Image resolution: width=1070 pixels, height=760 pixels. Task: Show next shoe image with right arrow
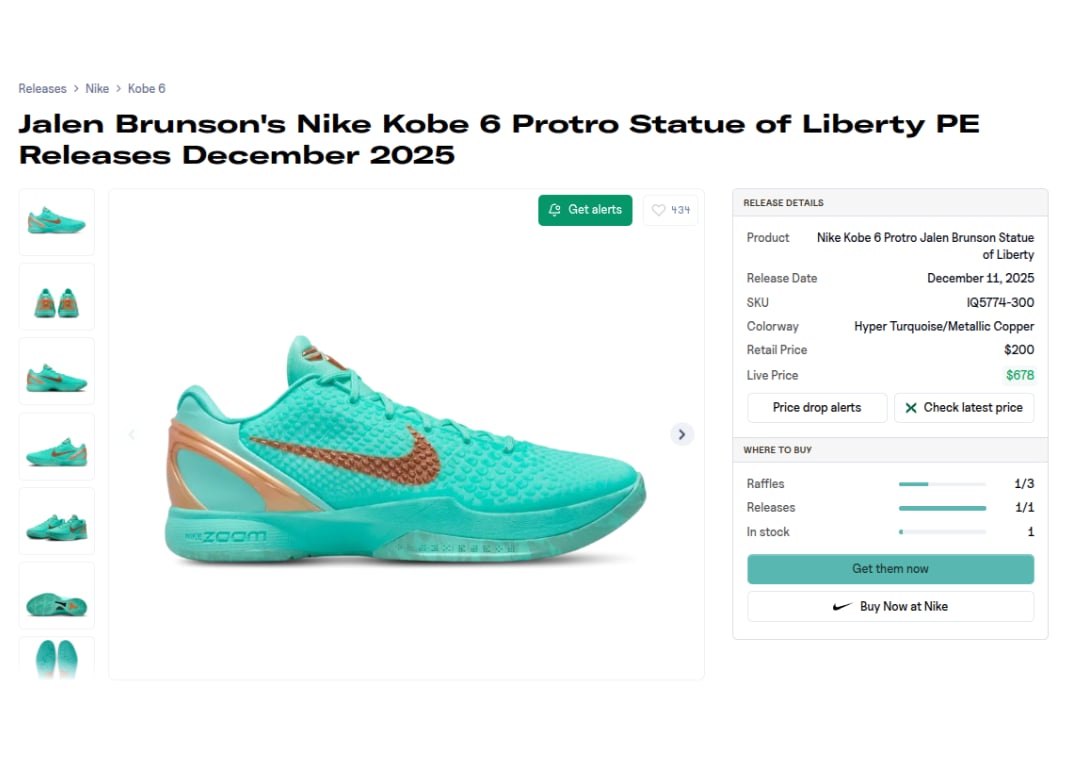(x=682, y=434)
